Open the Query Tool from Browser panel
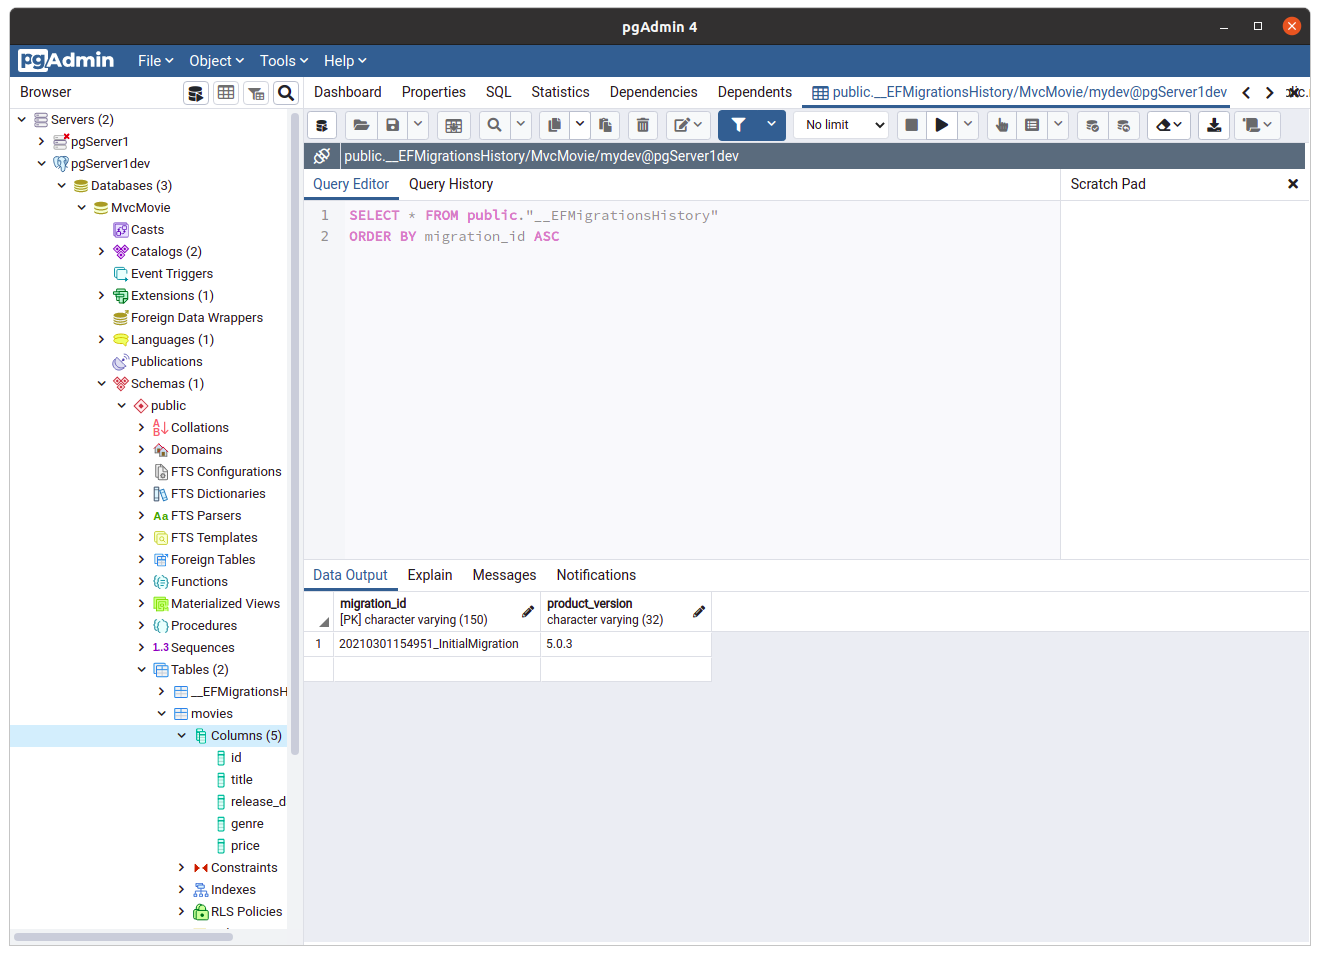The image size is (1320, 955). point(196,93)
